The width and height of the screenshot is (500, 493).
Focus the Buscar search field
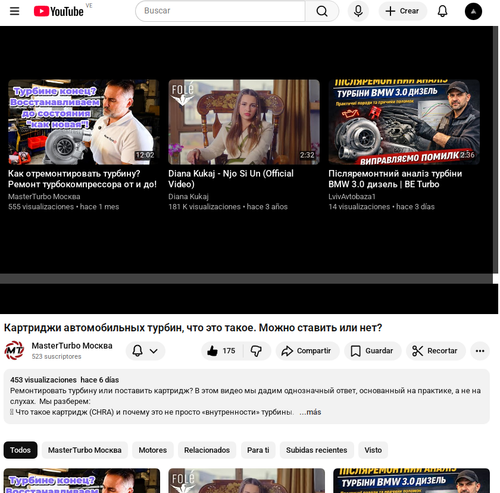[220, 11]
